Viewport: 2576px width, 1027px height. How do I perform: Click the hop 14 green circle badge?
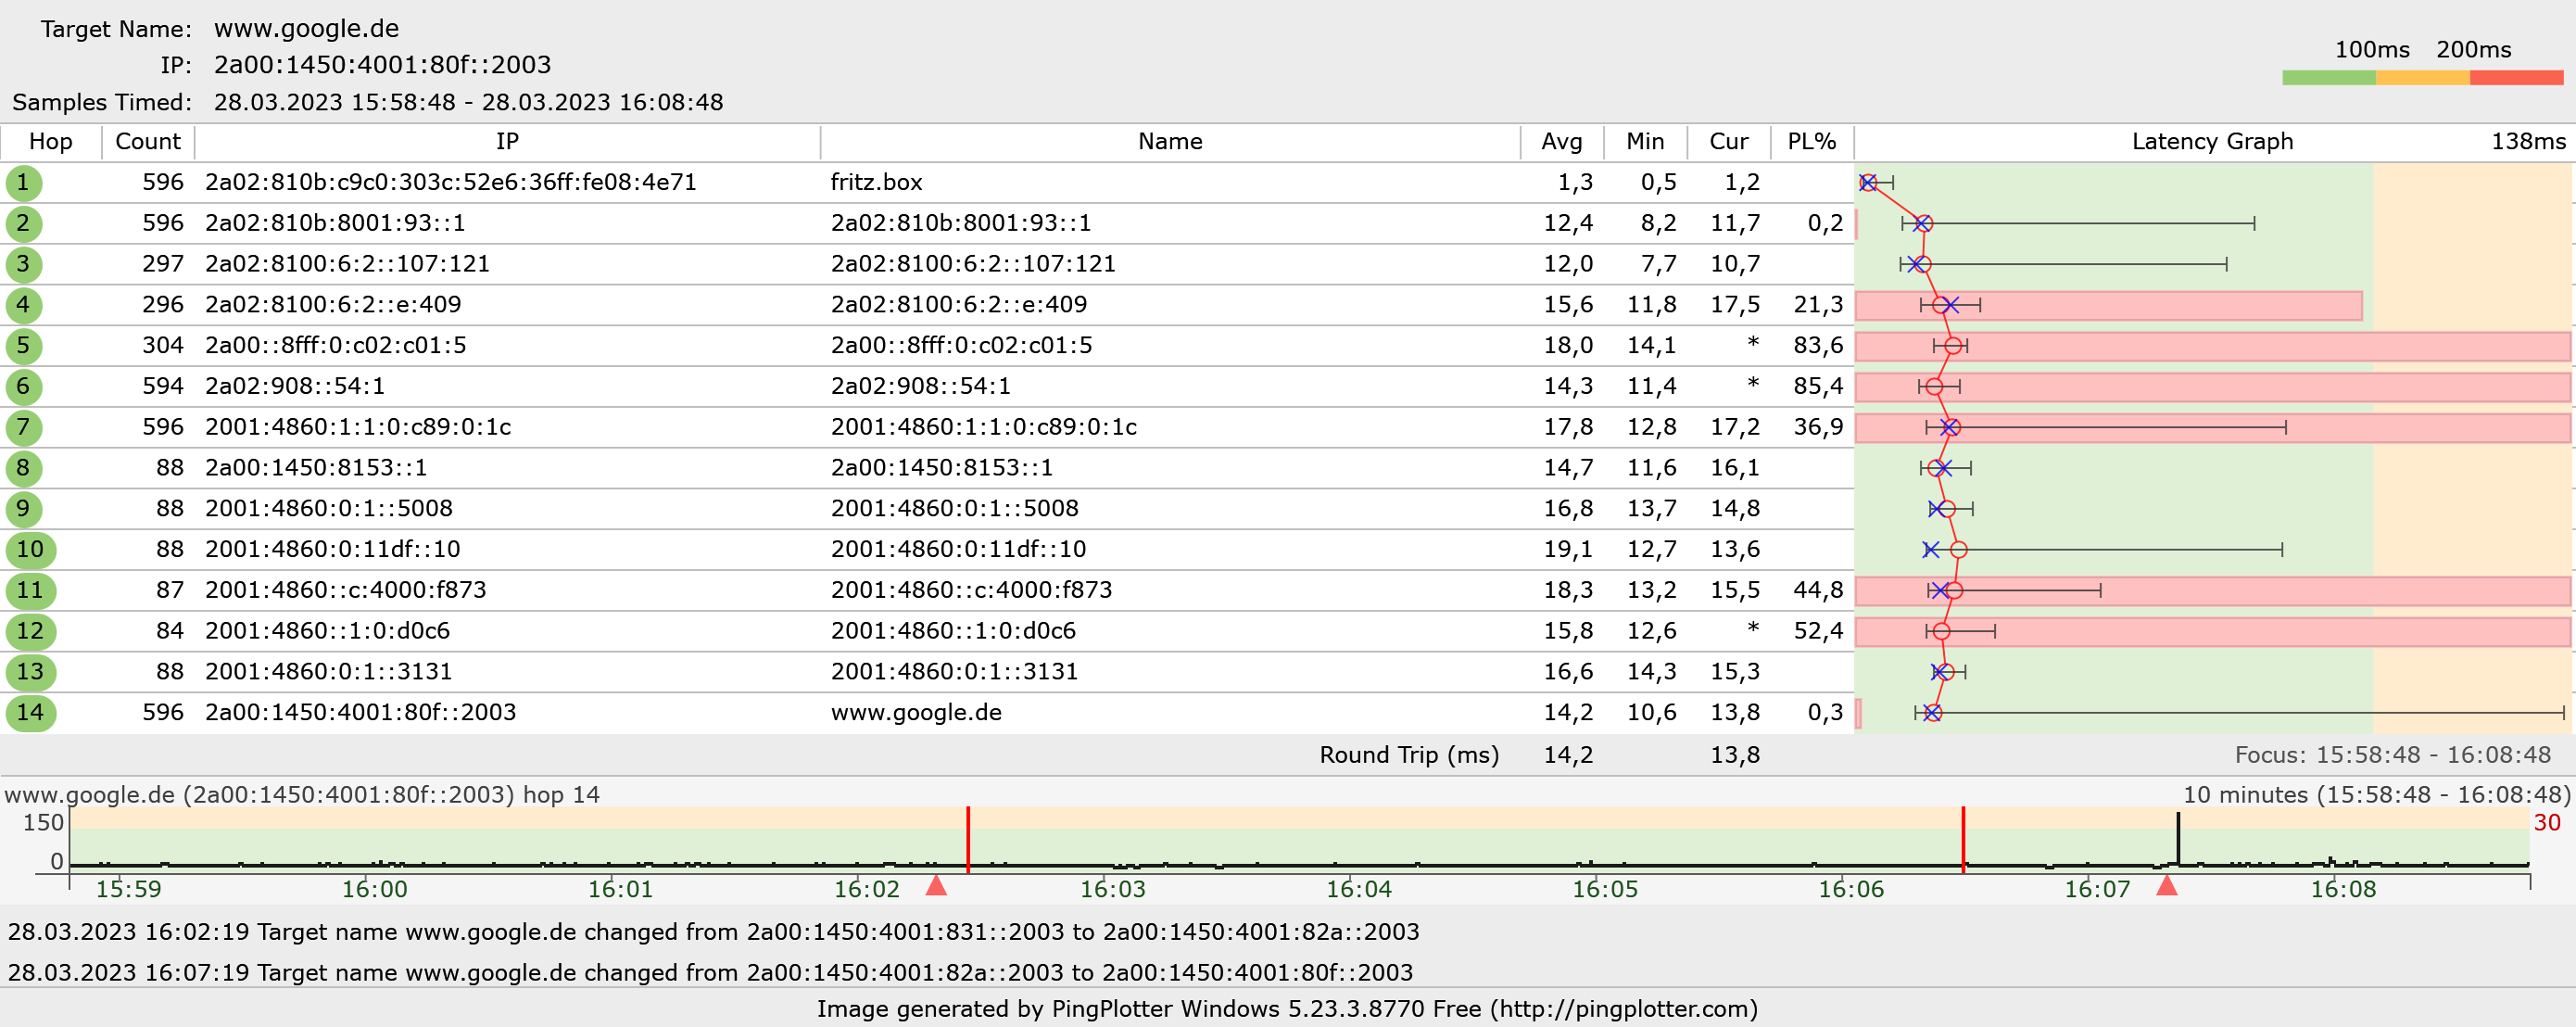click(30, 713)
